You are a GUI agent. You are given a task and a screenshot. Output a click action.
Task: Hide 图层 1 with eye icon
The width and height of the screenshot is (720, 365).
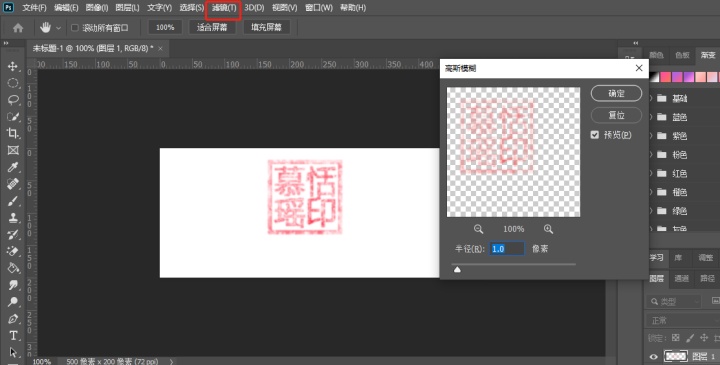[x=653, y=357]
